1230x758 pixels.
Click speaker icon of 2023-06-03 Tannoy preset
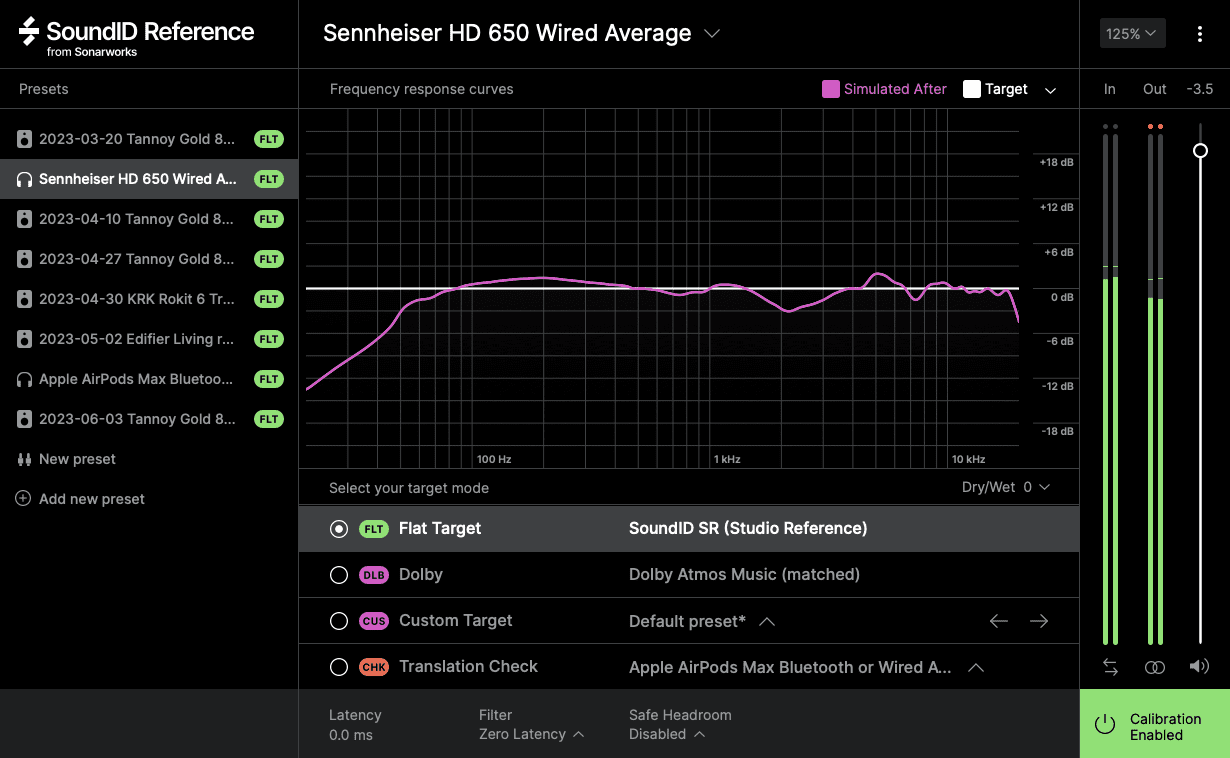pos(24,419)
